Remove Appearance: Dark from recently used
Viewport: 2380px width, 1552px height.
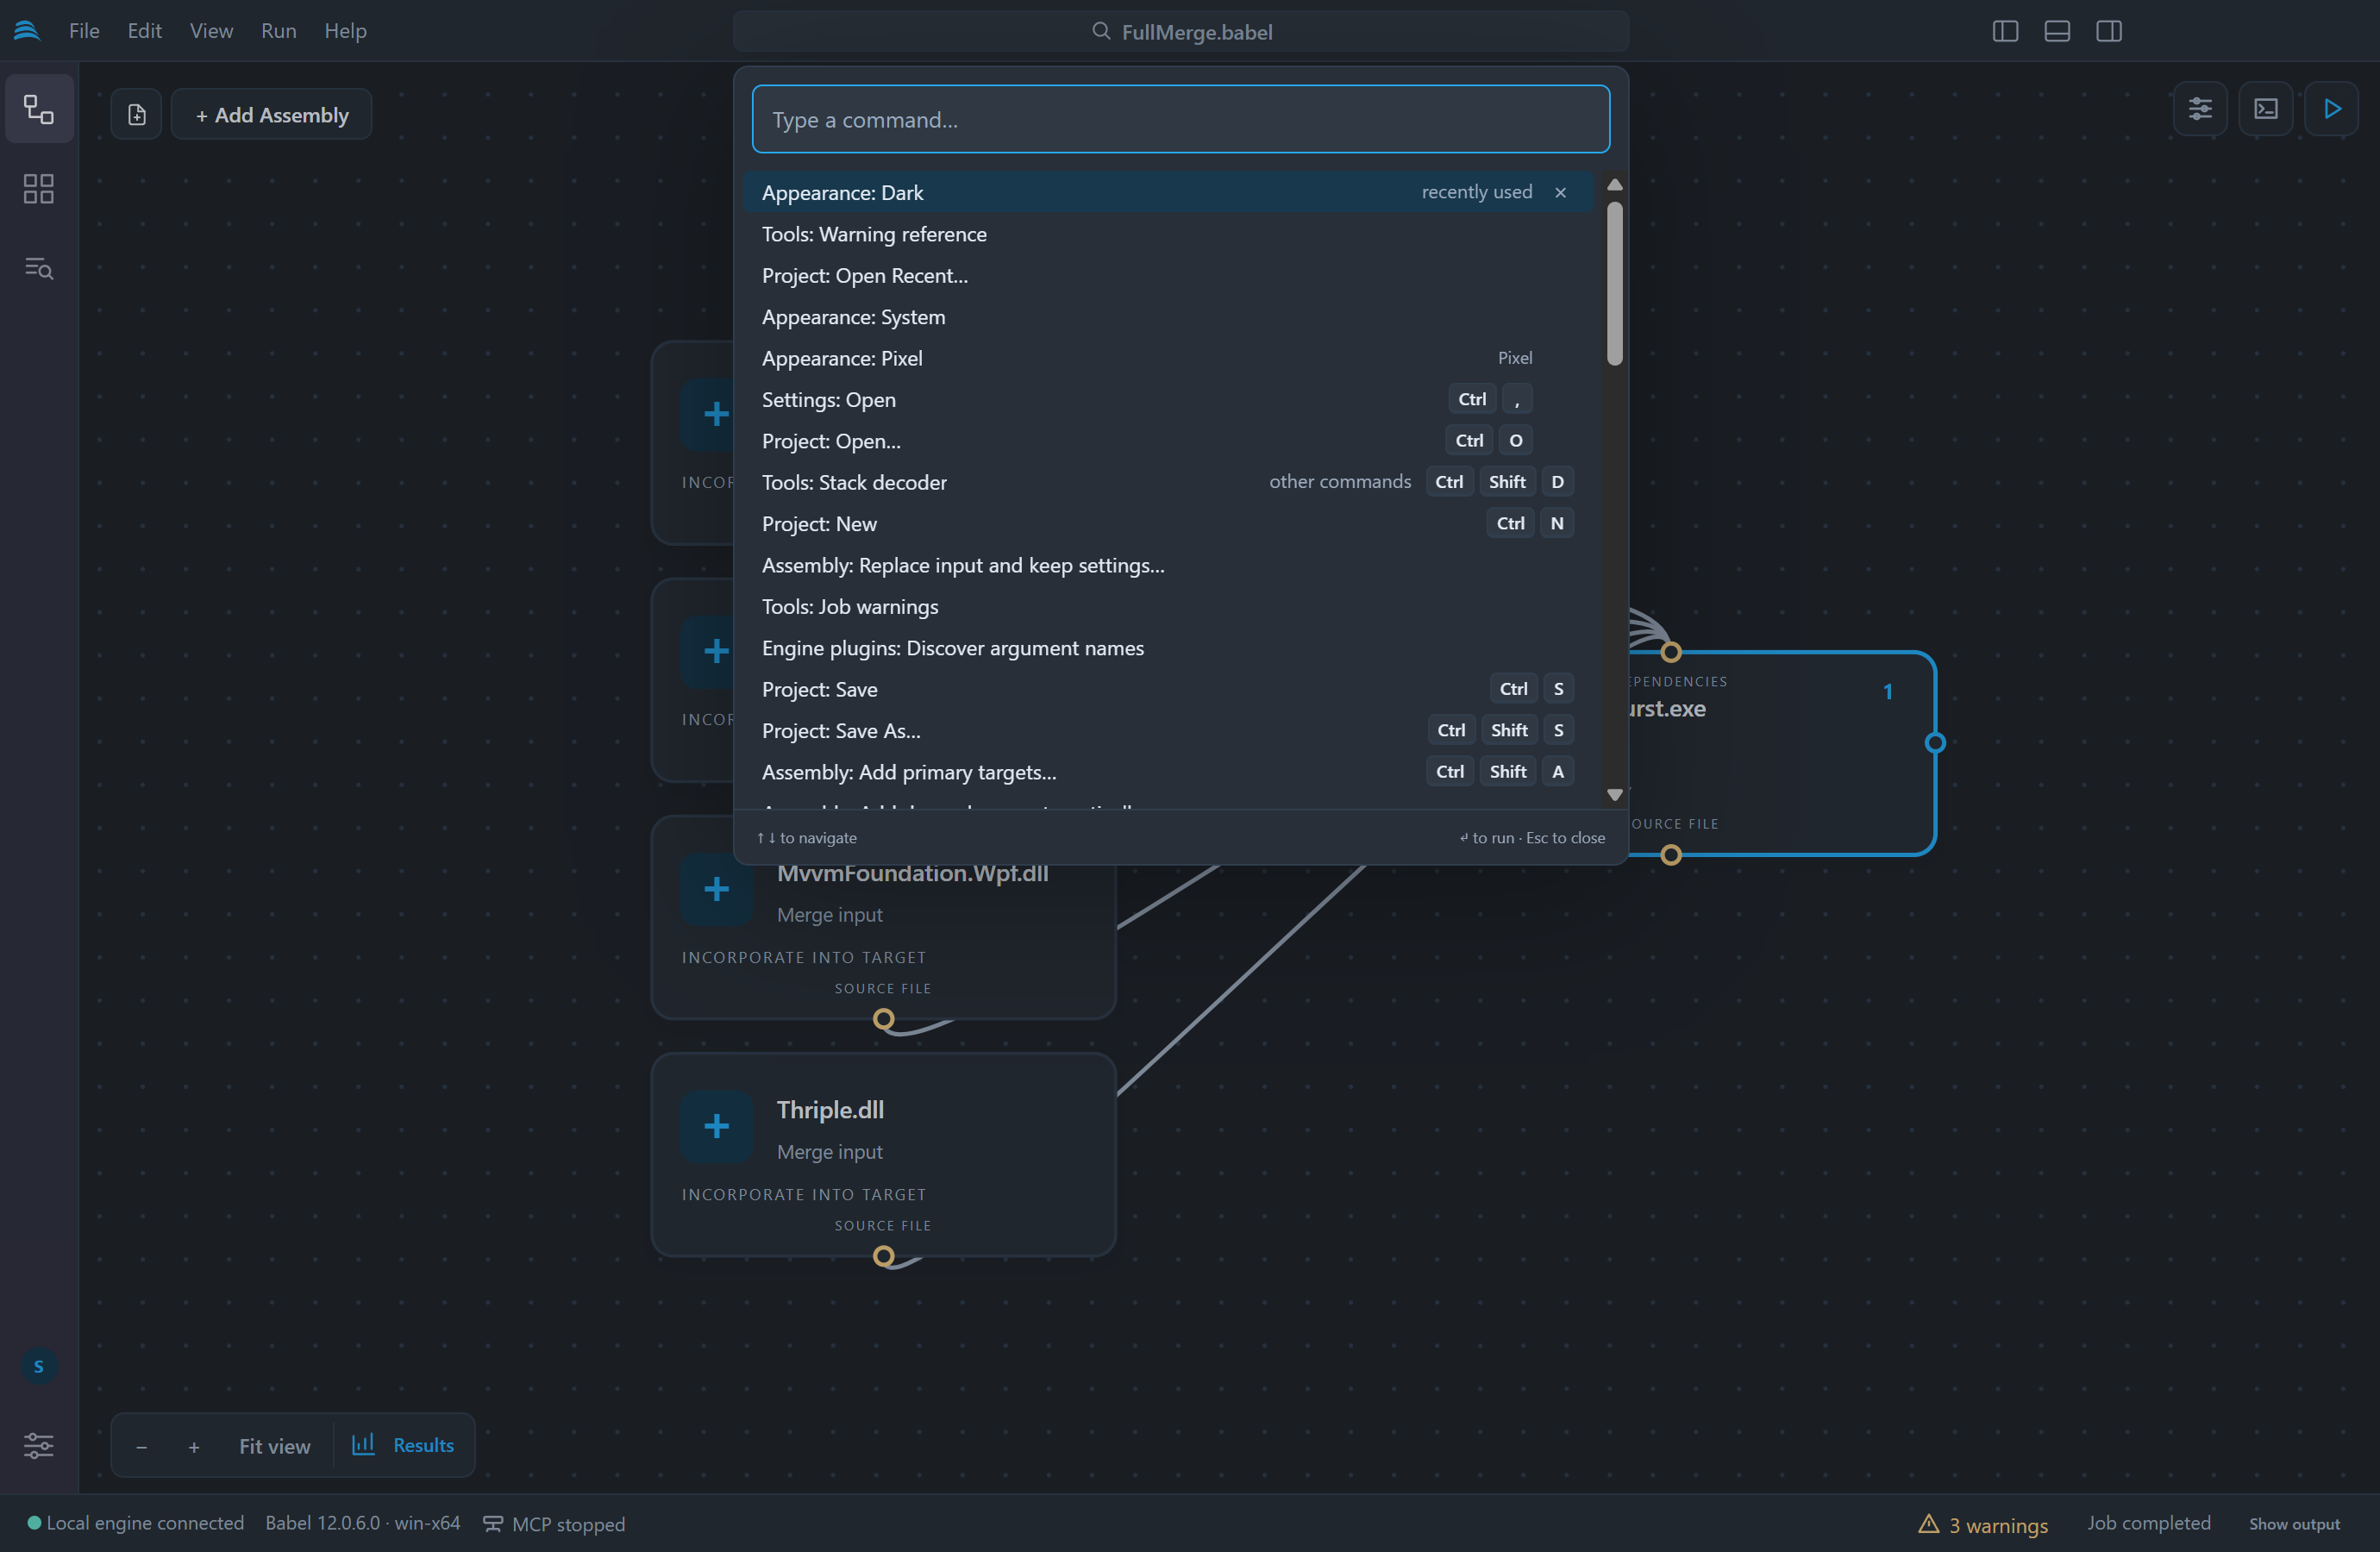[1560, 192]
